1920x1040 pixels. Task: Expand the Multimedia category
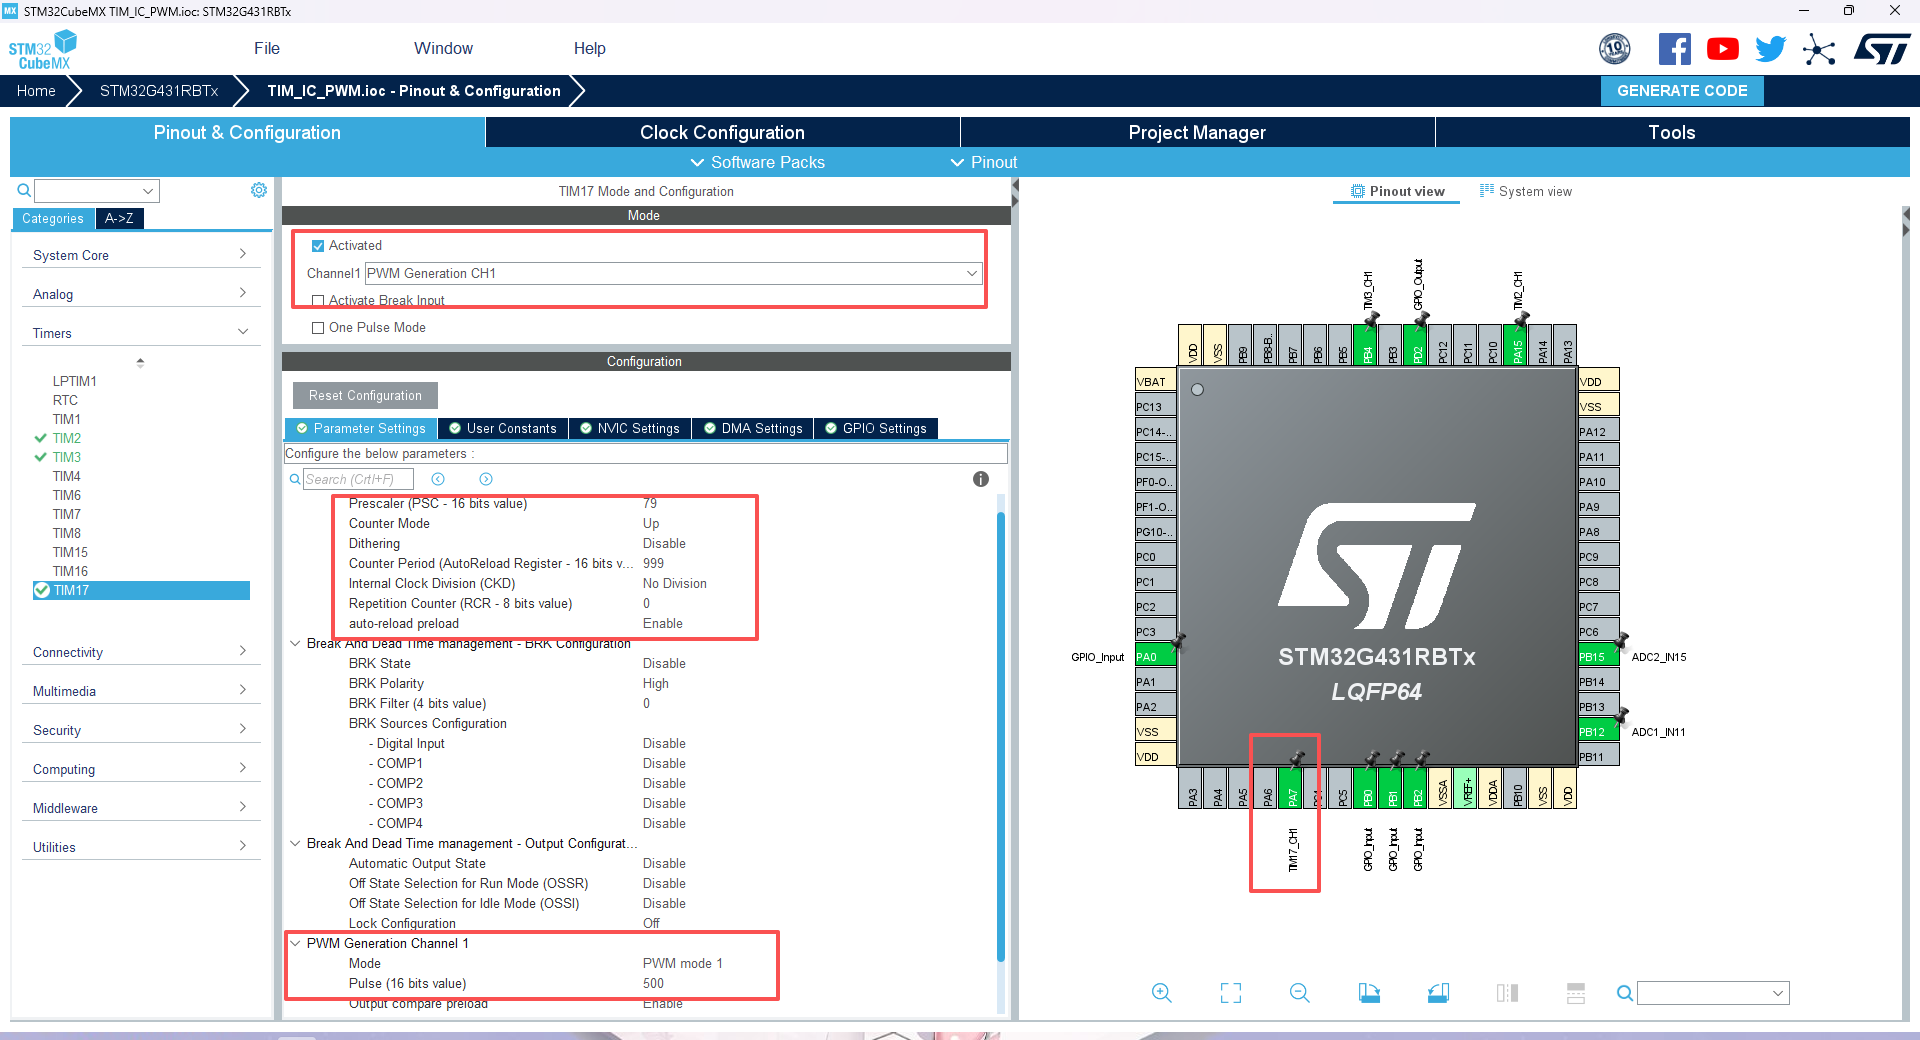click(x=140, y=691)
